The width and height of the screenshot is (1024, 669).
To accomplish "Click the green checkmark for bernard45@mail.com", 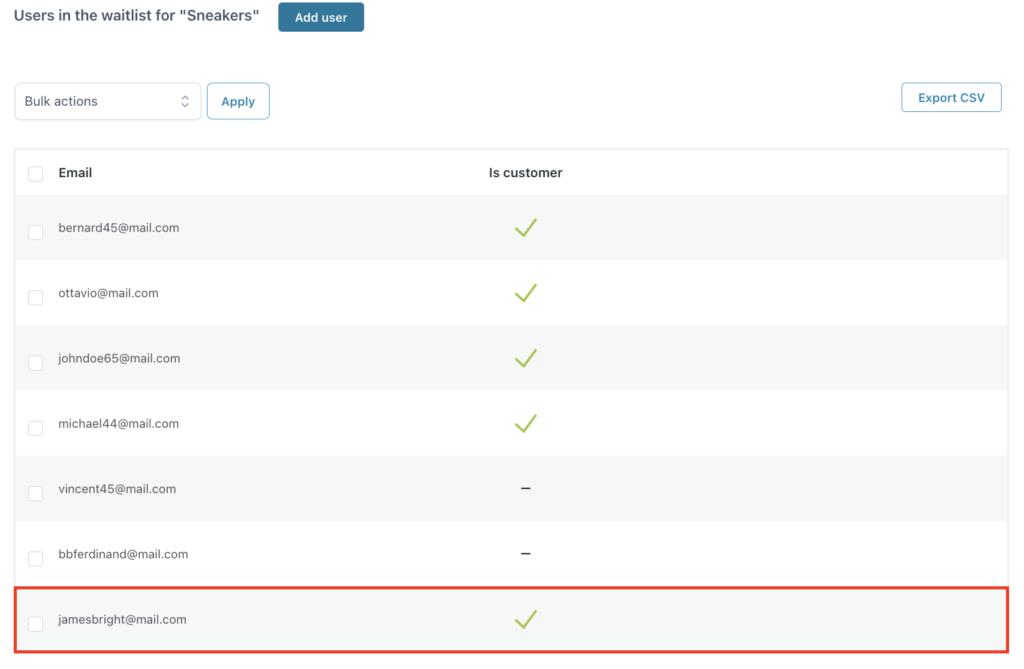I will [525, 227].
